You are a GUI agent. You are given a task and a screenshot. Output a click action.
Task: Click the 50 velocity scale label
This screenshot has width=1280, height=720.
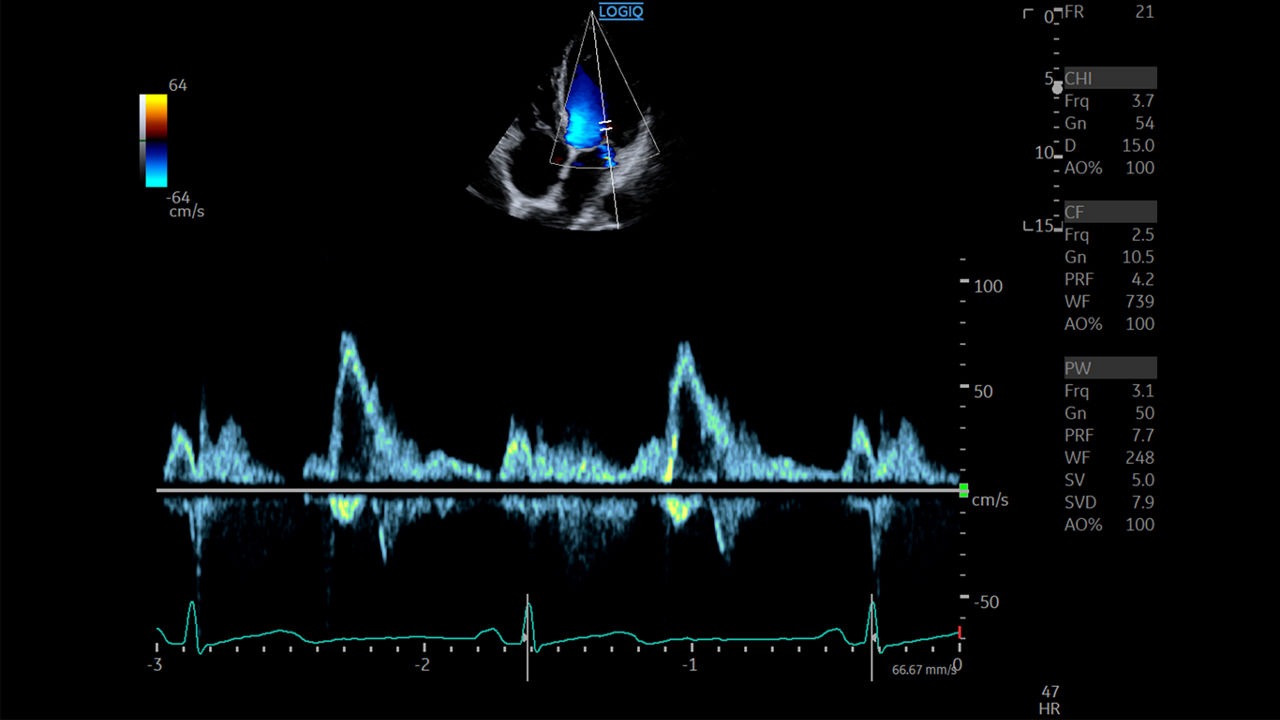pyautogui.click(x=984, y=391)
